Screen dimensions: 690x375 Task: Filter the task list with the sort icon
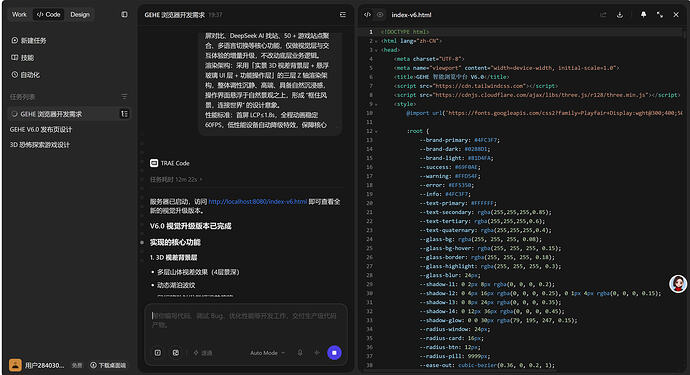tap(124, 96)
